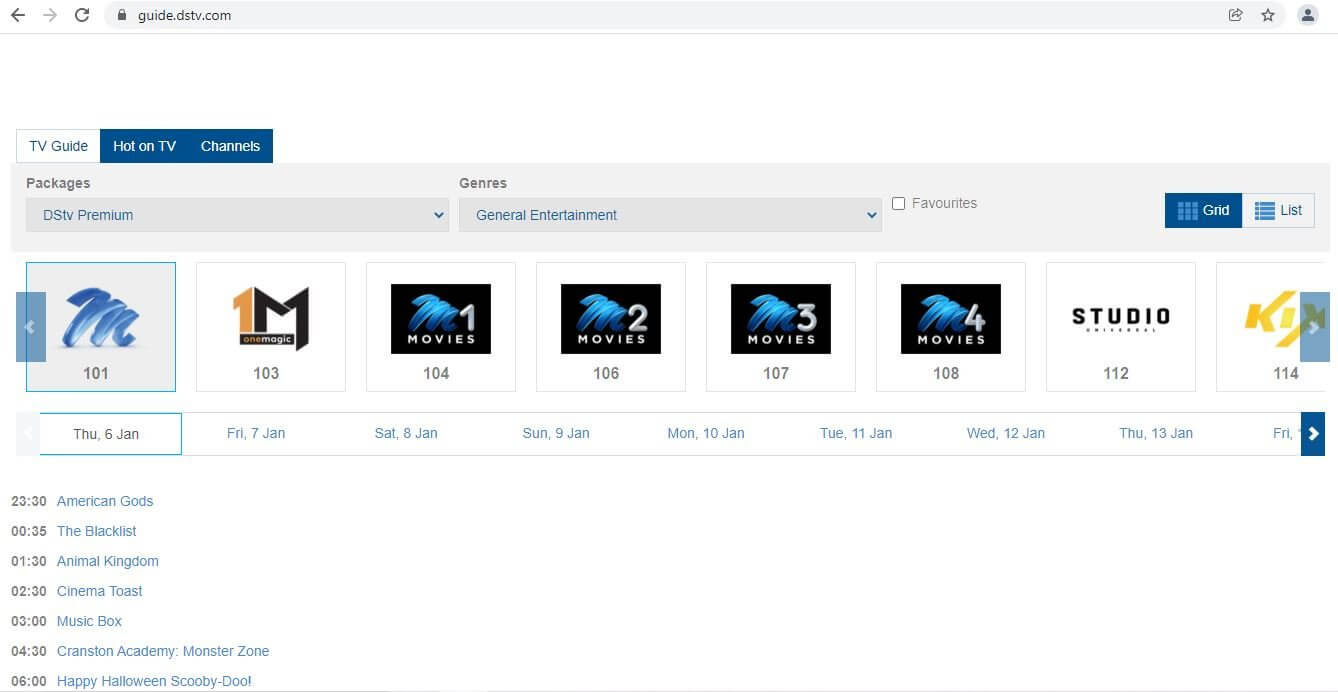Choose M-Net Movies 3 channel 107

(x=781, y=327)
